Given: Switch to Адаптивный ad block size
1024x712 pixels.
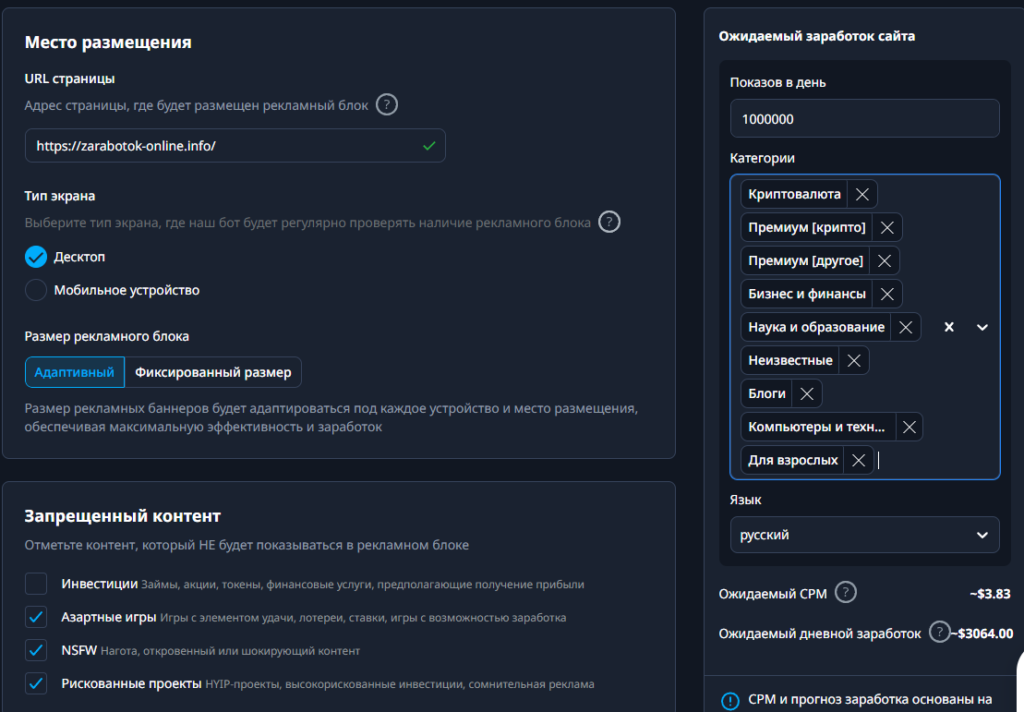Looking at the screenshot, I should [75, 372].
